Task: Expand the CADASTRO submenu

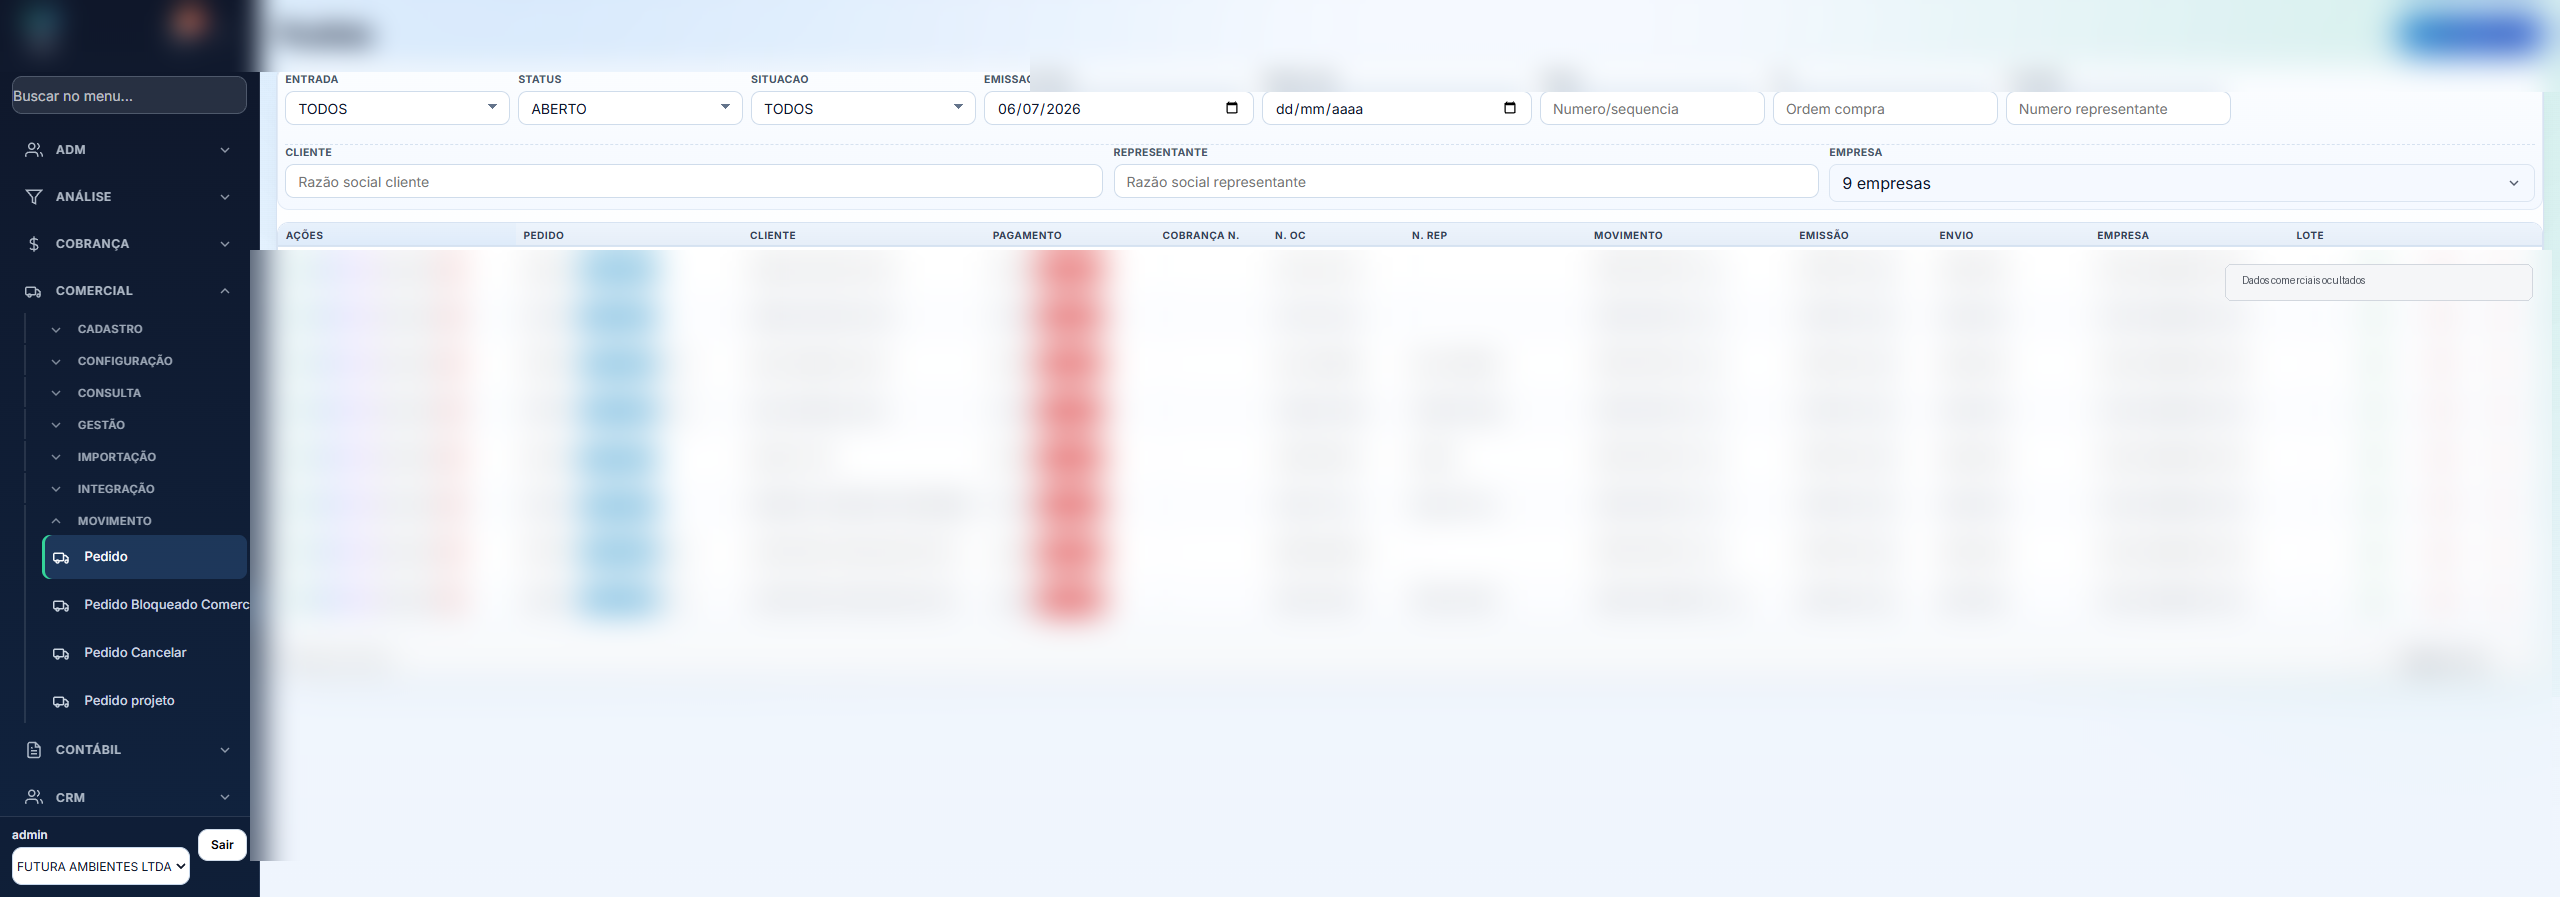Action: pyautogui.click(x=110, y=329)
